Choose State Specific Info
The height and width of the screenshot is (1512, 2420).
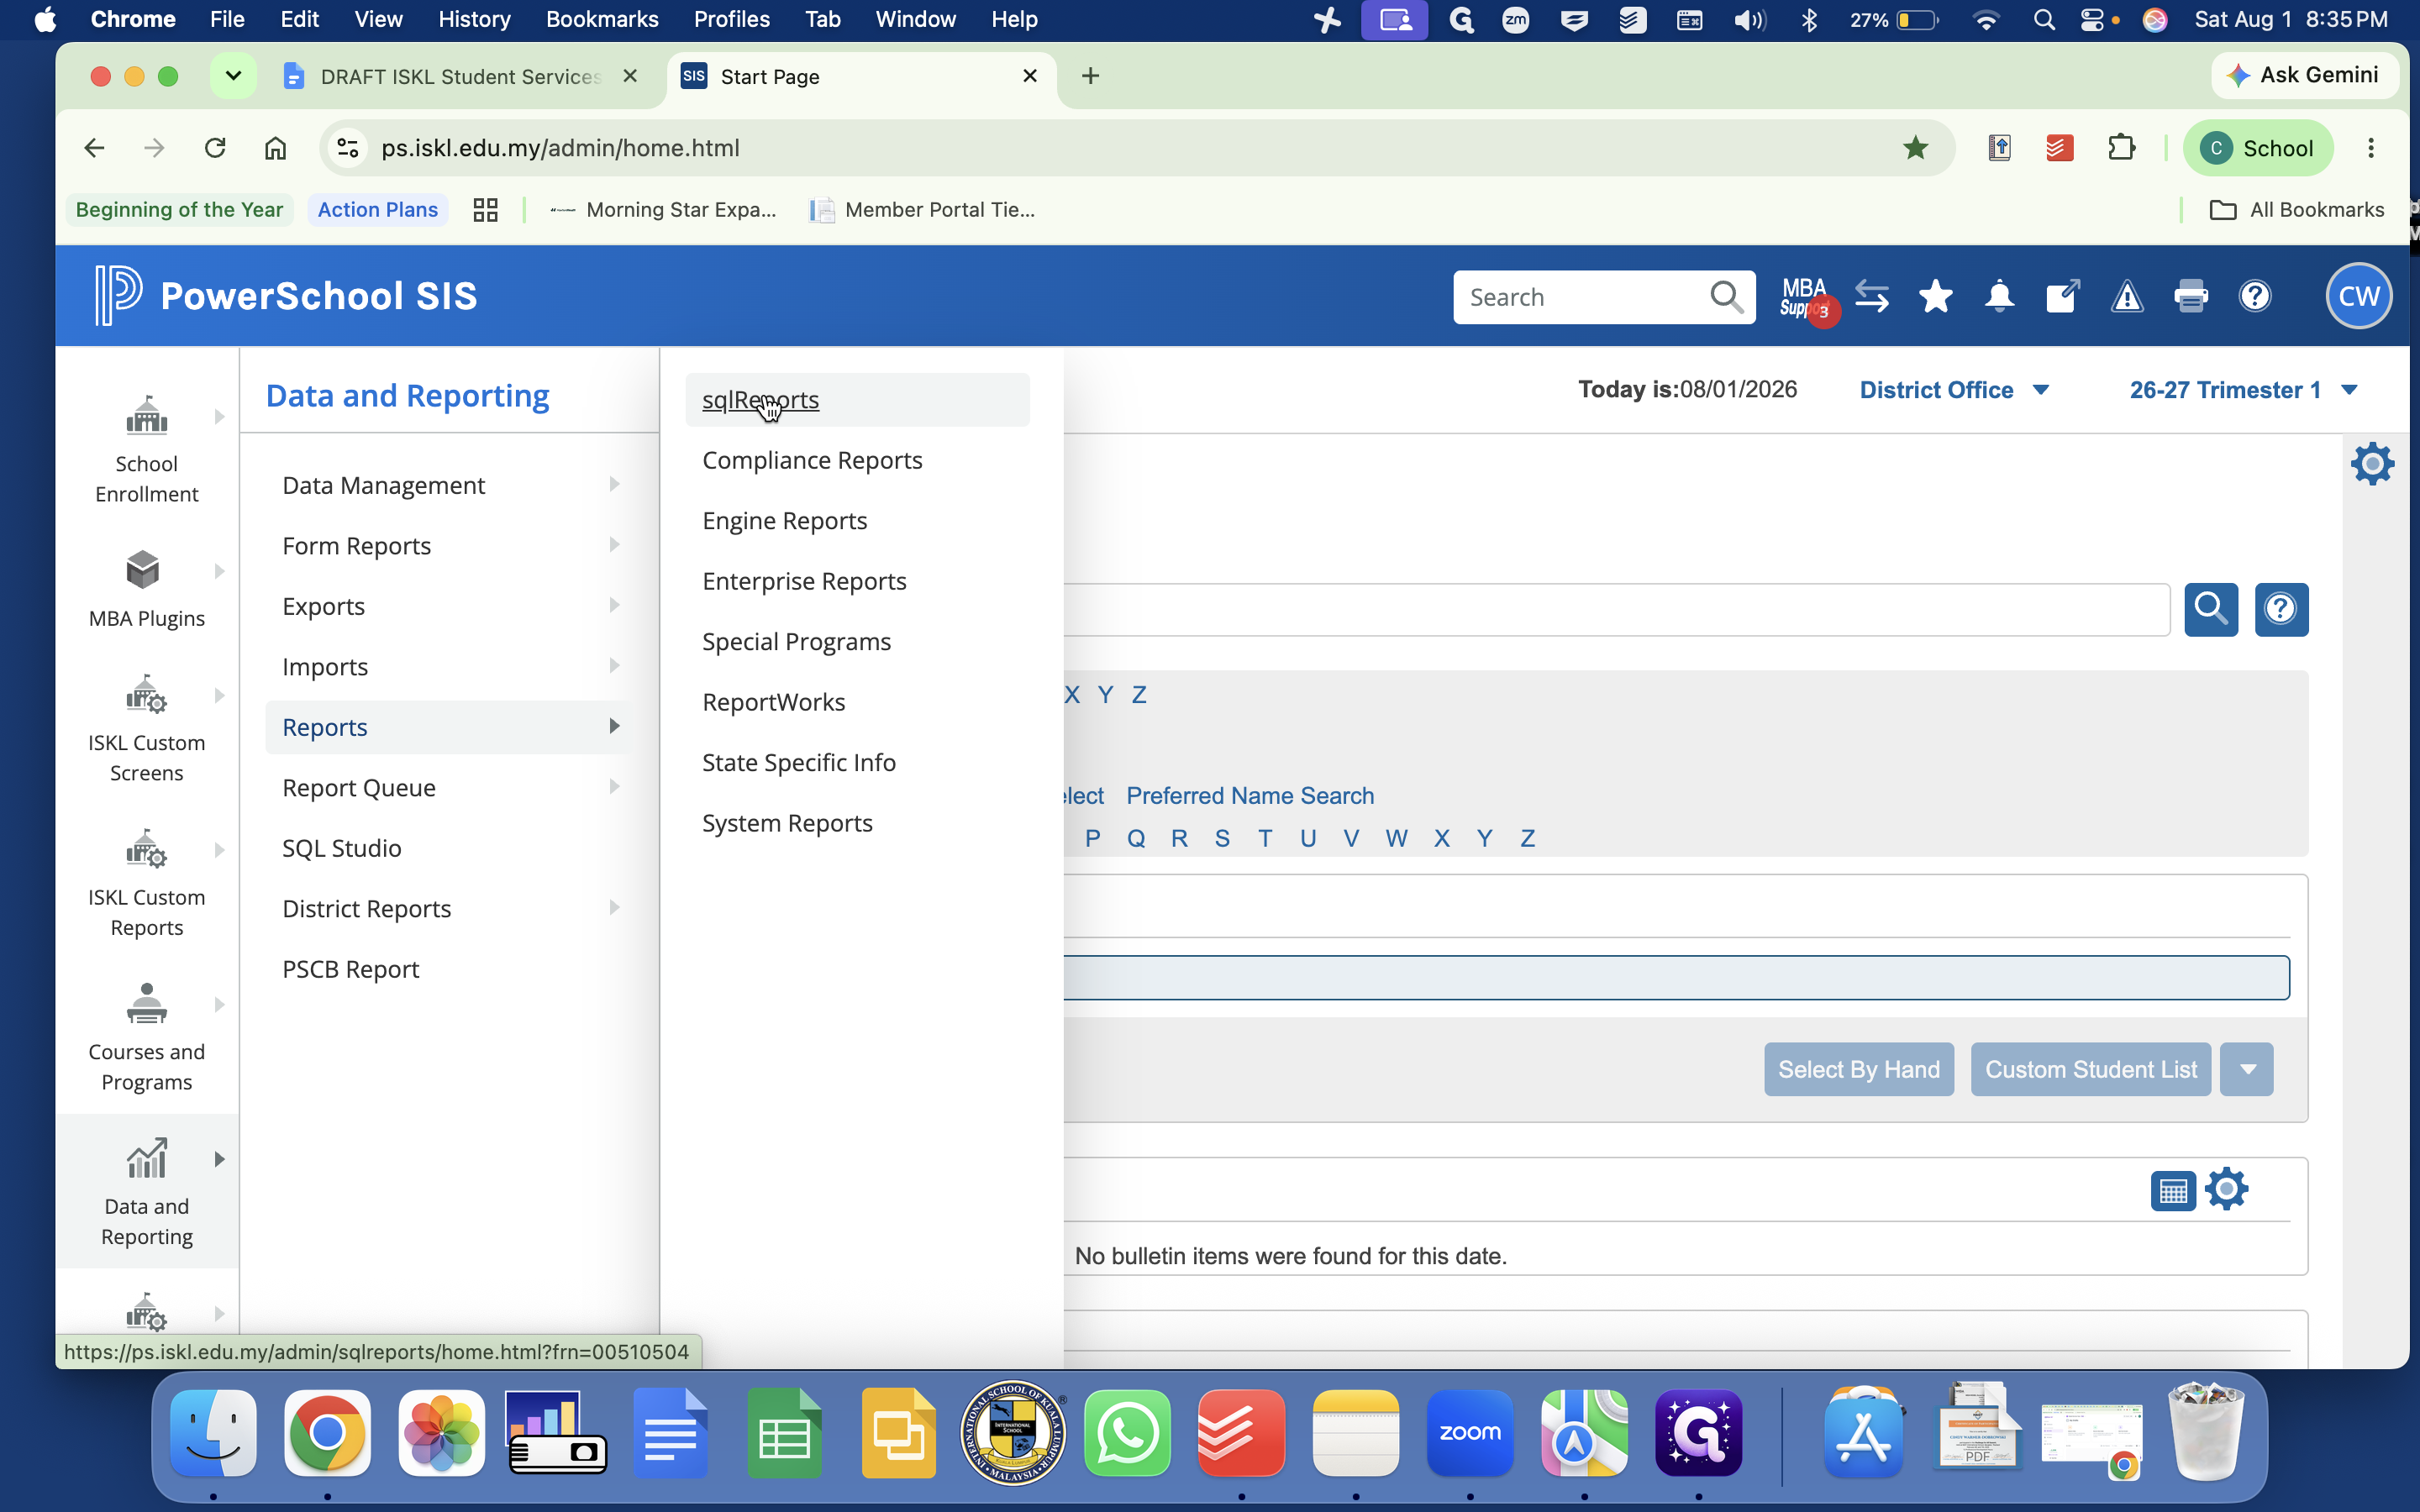798,762
